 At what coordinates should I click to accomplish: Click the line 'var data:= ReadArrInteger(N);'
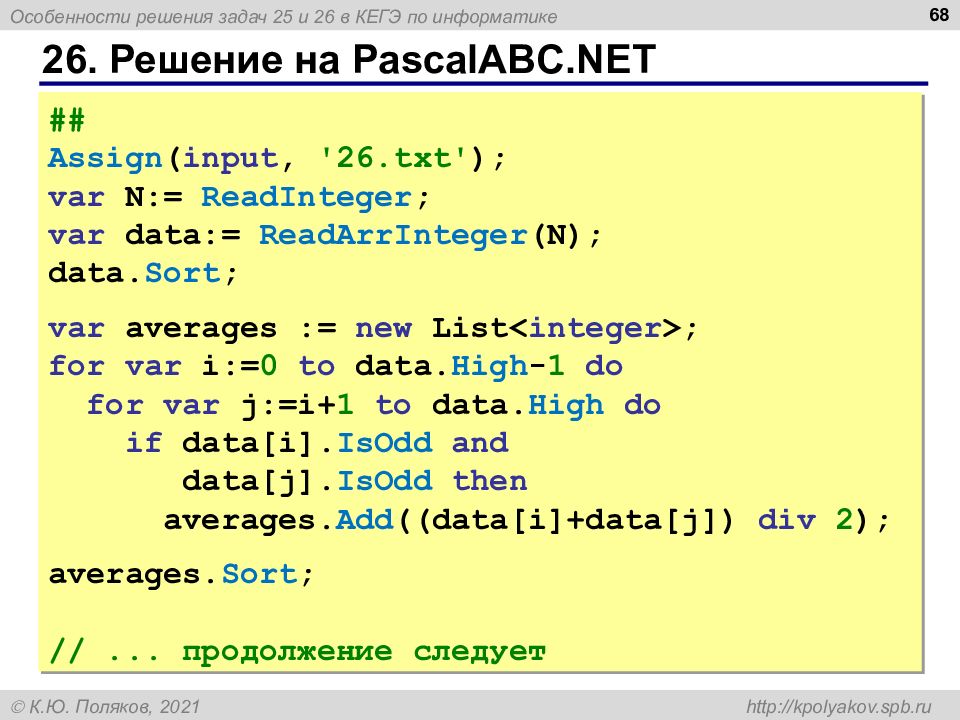(325, 236)
